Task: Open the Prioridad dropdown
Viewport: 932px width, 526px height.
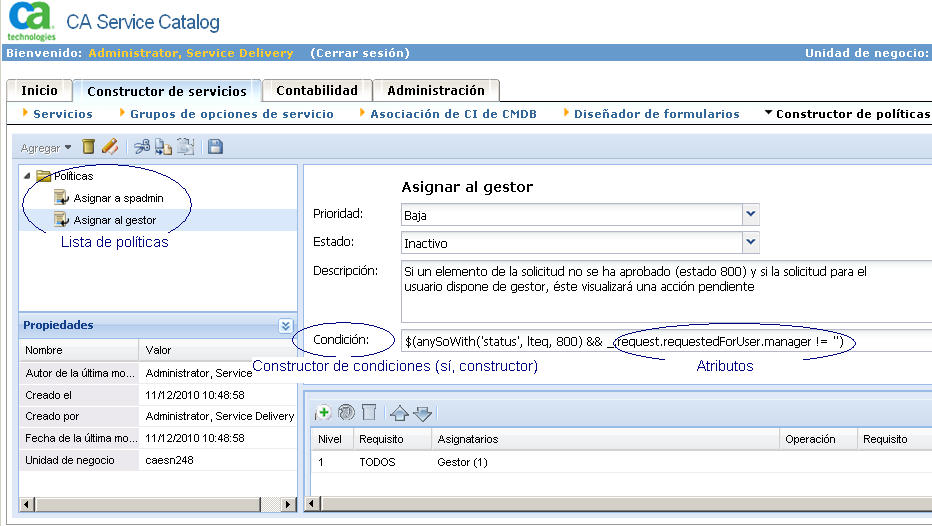Action: point(751,214)
